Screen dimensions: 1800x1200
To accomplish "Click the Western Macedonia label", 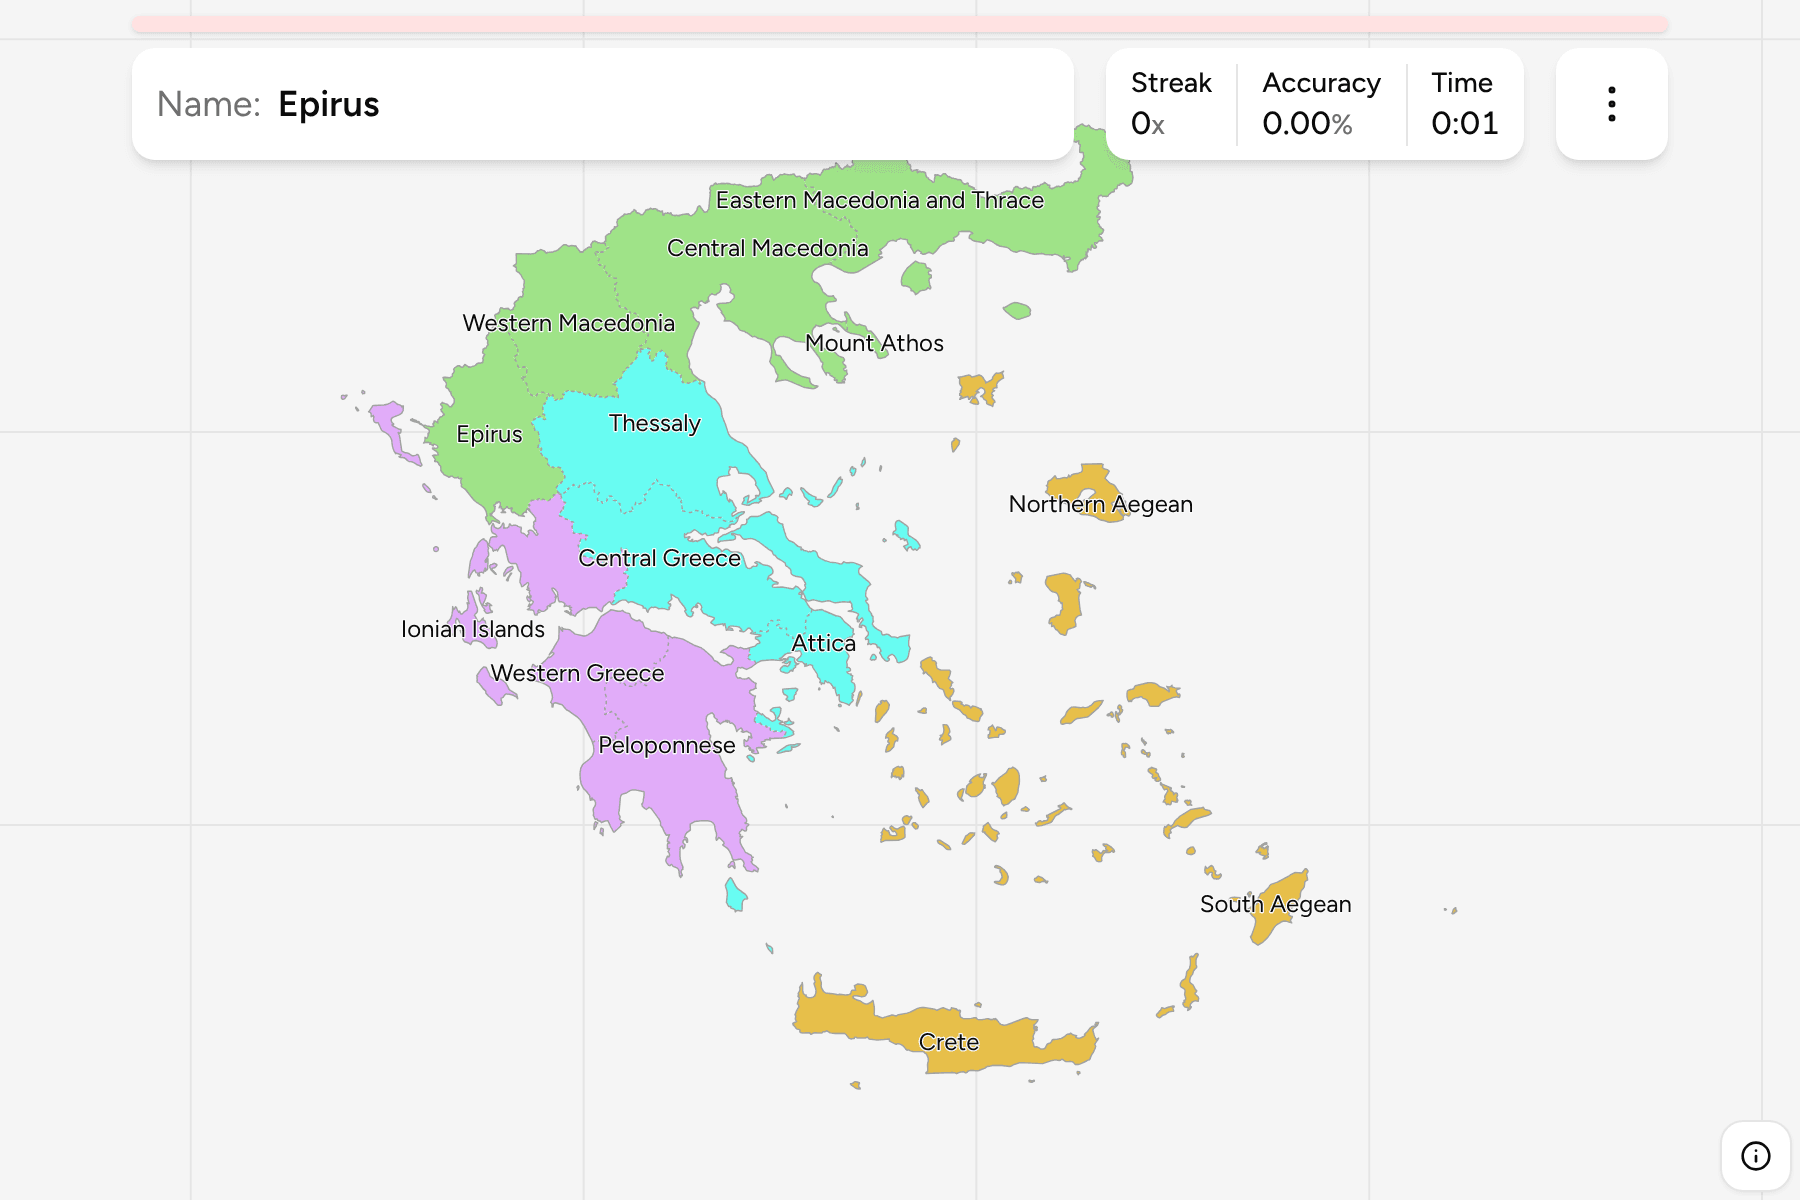I will pyautogui.click(x=568, y=323).
